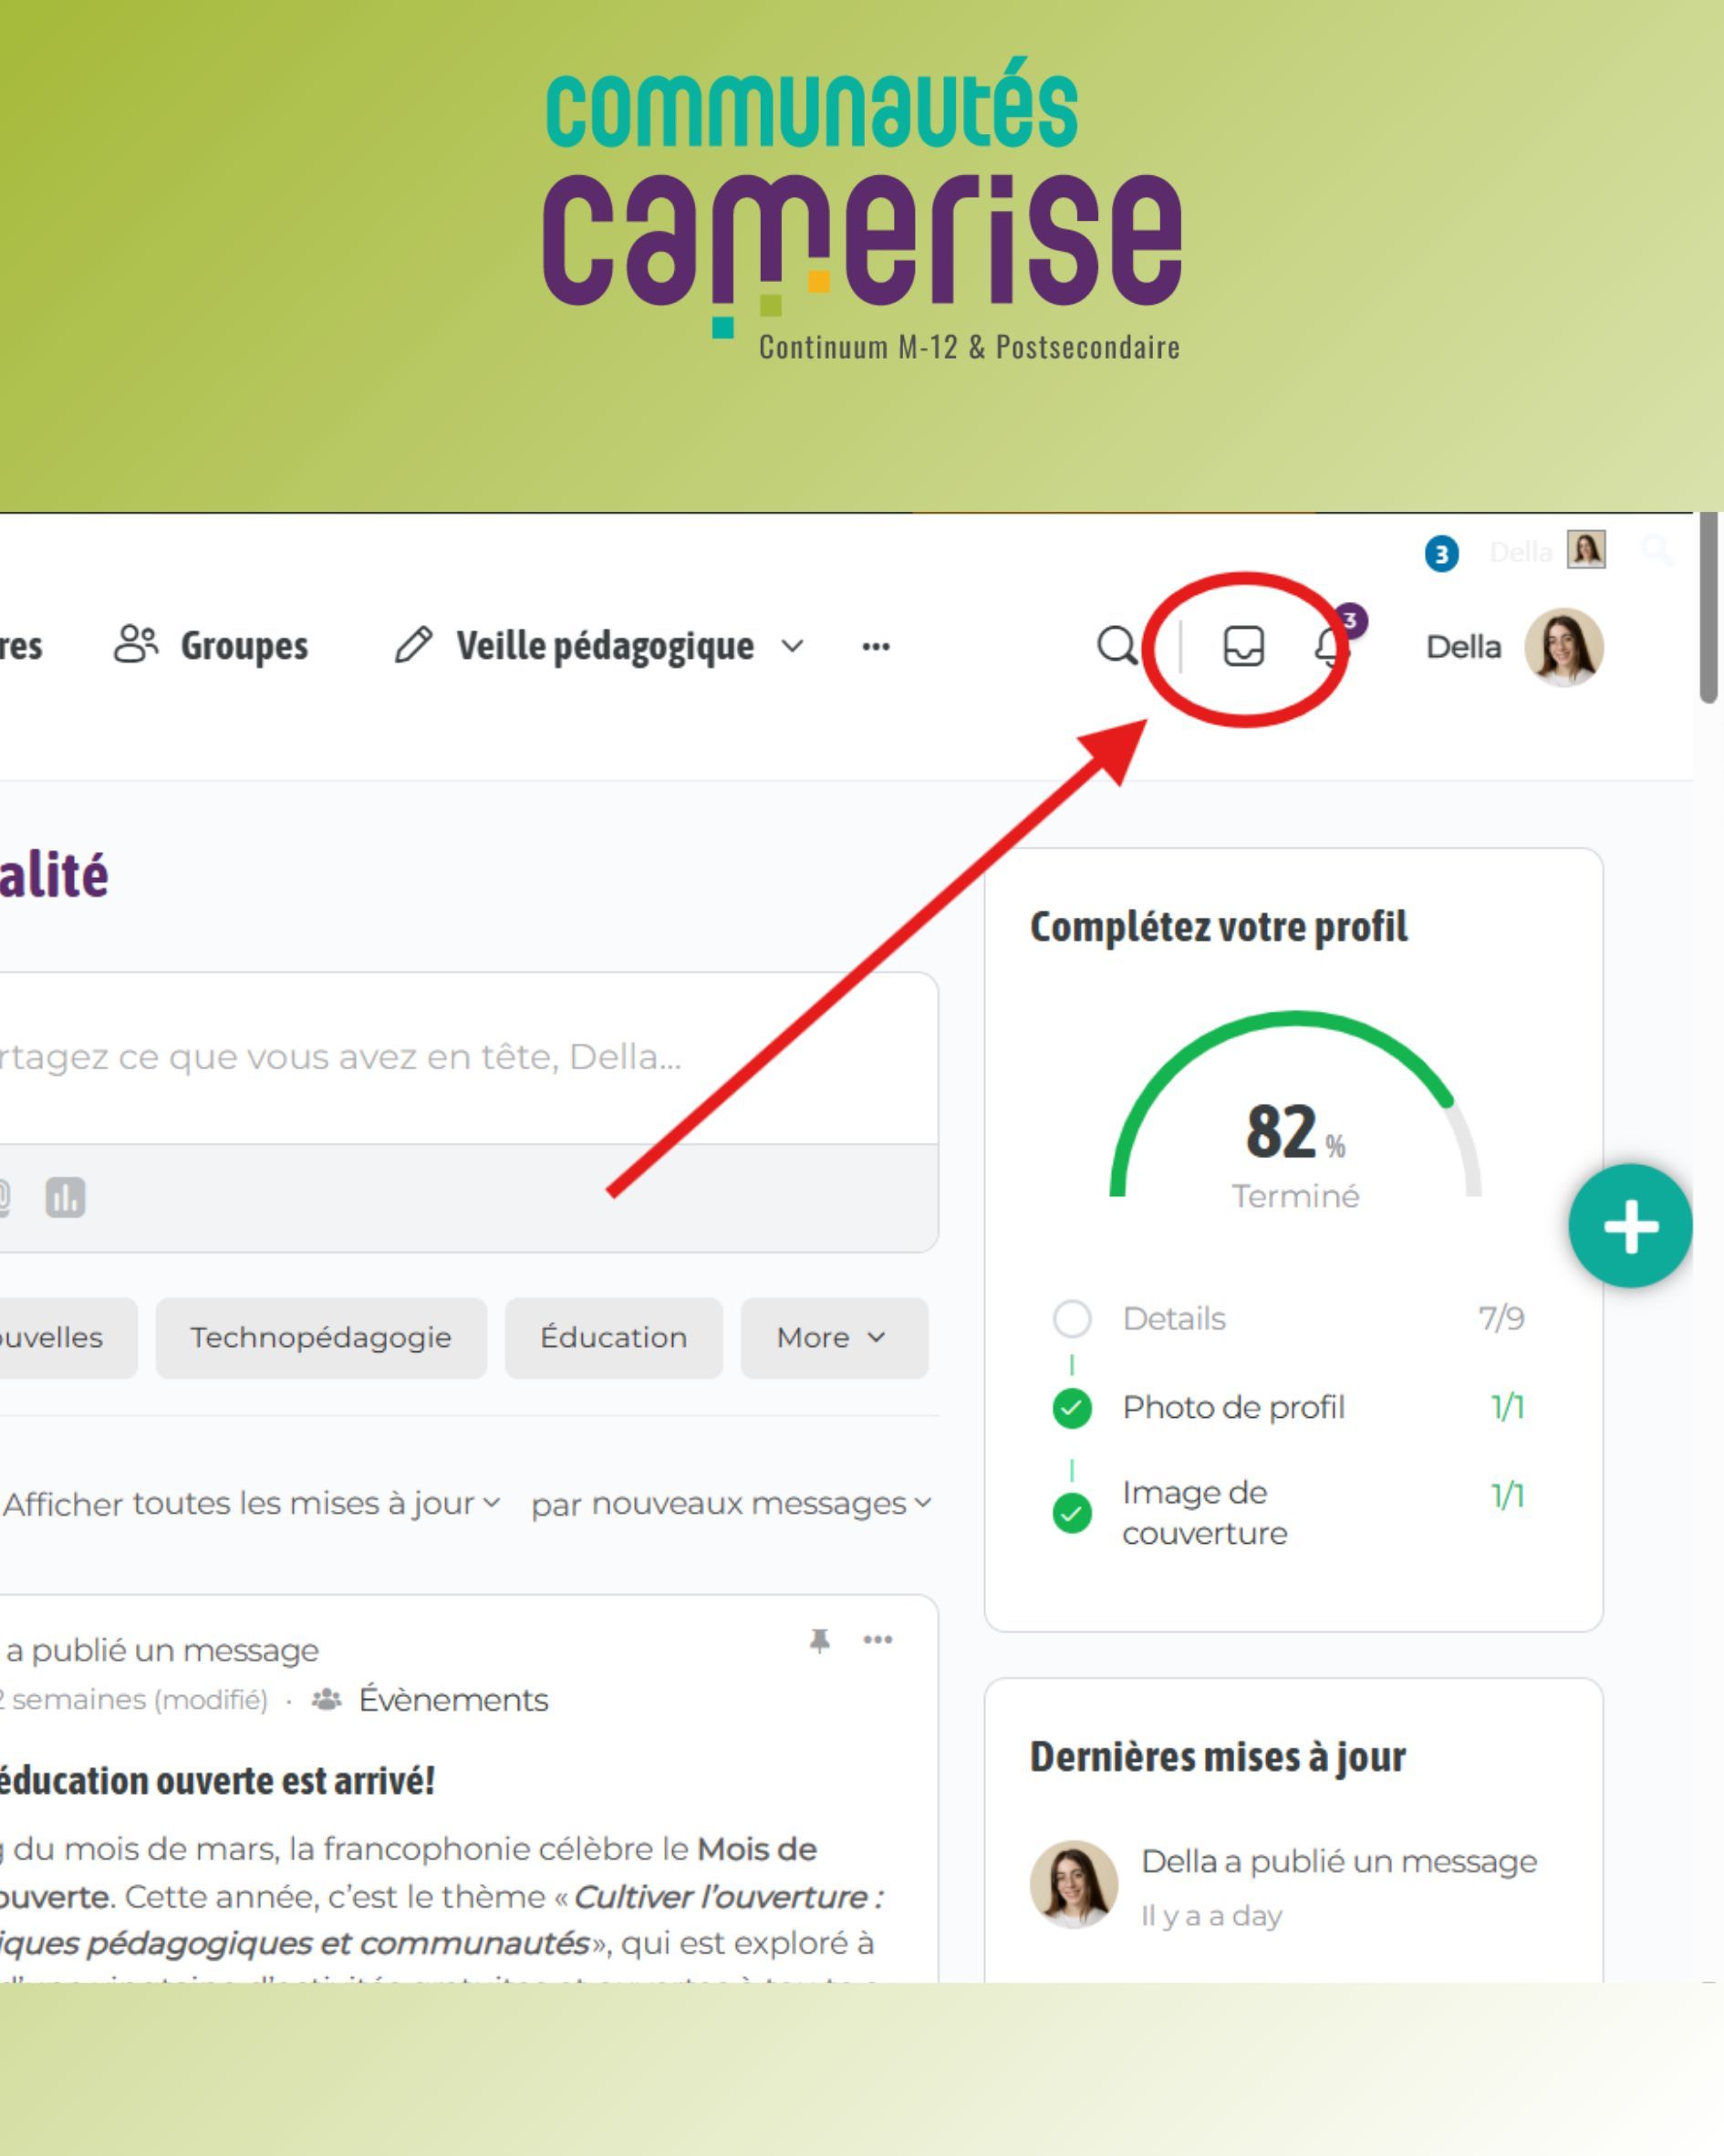1724x2156 pixels.
Task: Open the Details profile step link
Action: click(x=1174, y=1319)
